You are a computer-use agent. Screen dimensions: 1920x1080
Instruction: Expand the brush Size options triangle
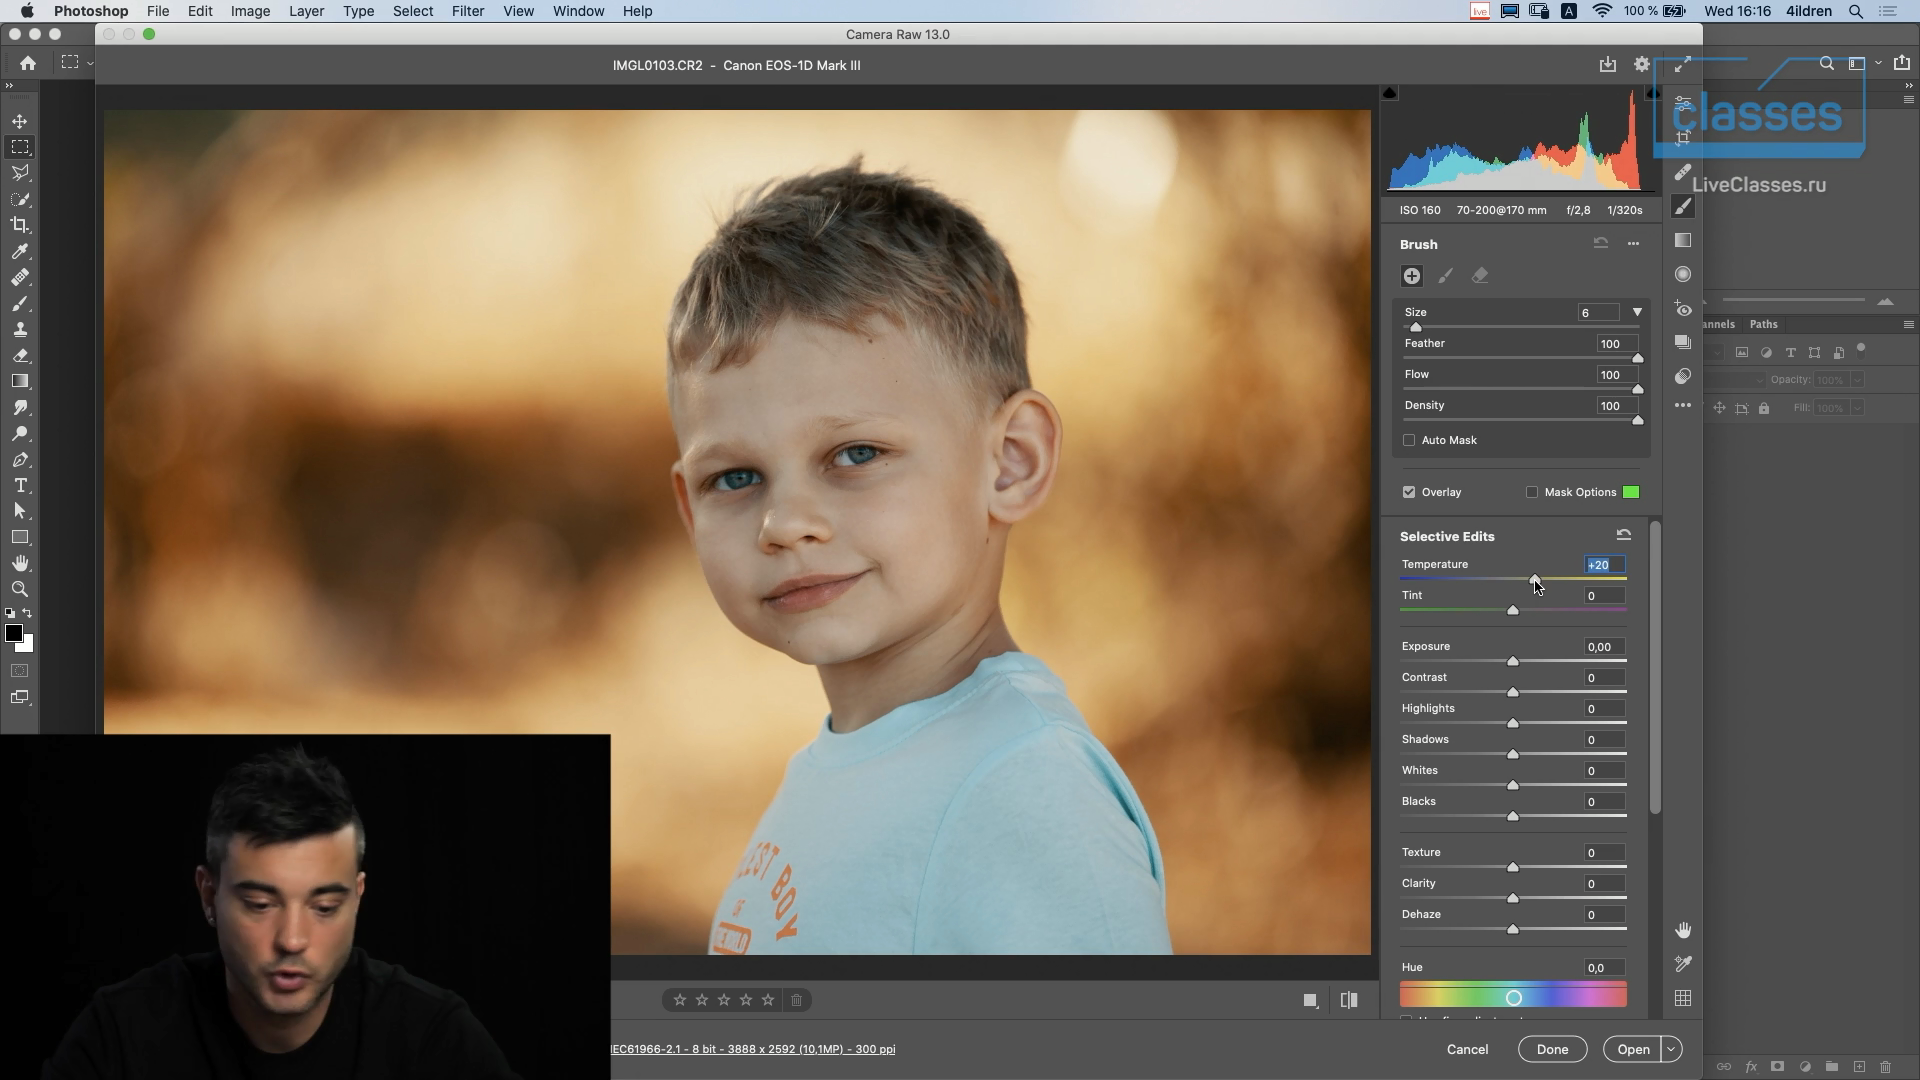pyautogui.click(x=1637, y=312)
